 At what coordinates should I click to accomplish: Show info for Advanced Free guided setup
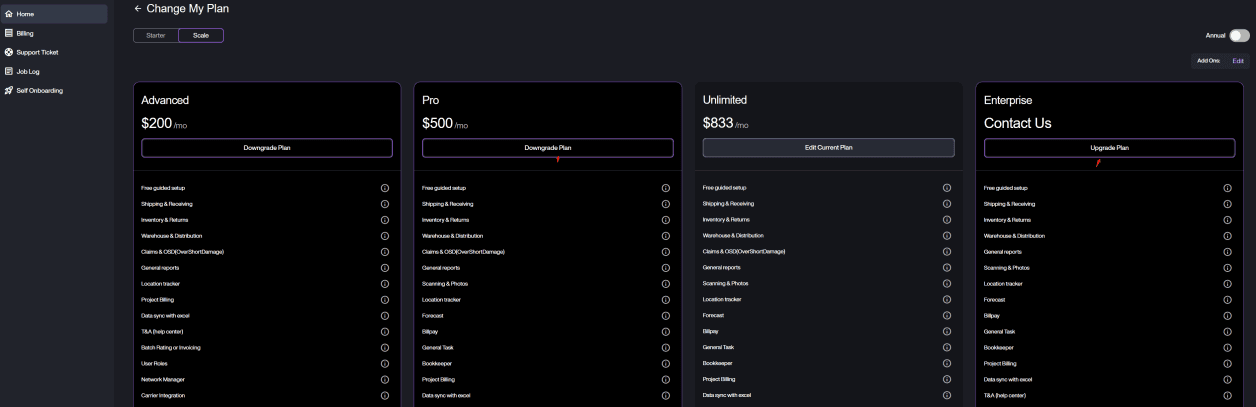click(x=385, y=188)
